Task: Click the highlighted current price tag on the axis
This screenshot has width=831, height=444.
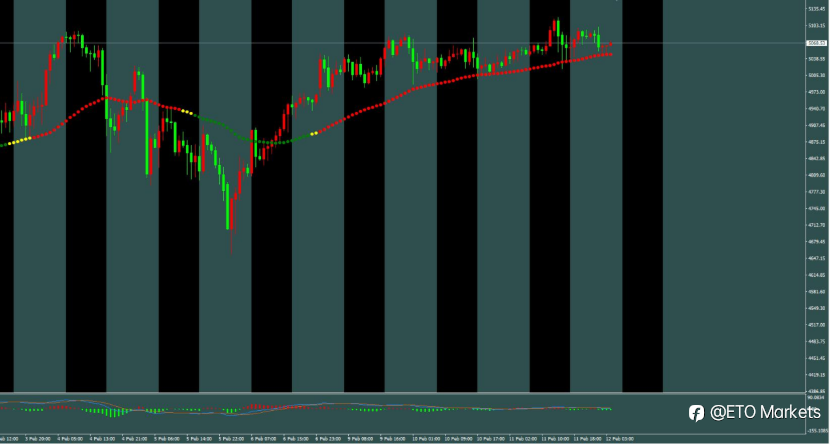Action: [817, 43]
